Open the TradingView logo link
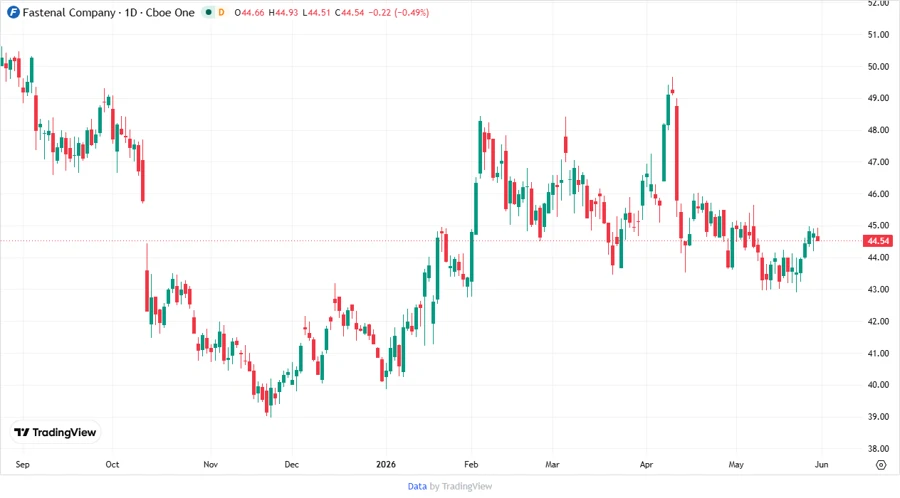This screenshot has width=900, height=498. pyautogui.click(x=56, y=433)
